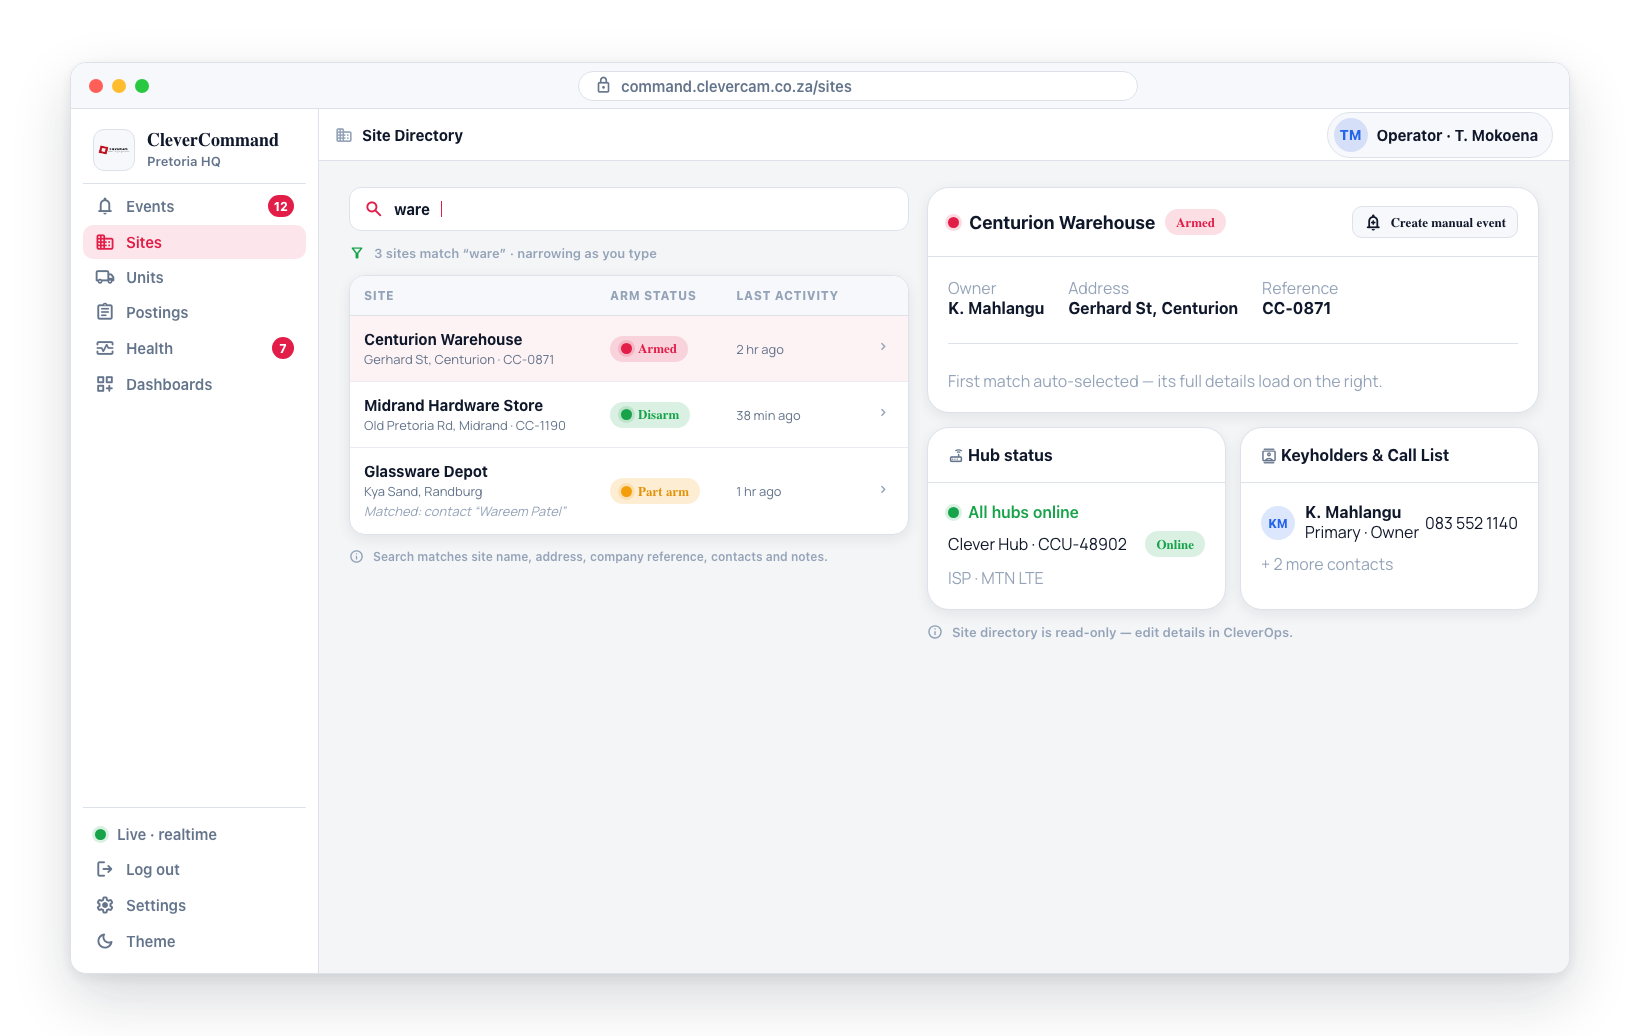Click the red dot beside Centurion Warehouse title
Image resolution: width=1640 pixels, height=1036 pixels.
[954, 223]
